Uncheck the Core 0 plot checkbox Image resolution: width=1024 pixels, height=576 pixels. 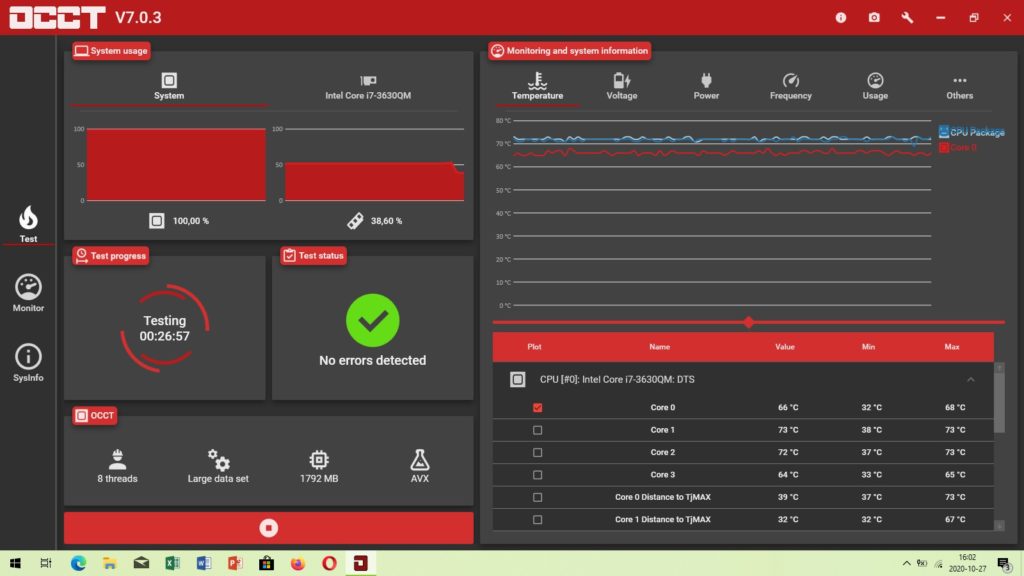pos(538,408)
